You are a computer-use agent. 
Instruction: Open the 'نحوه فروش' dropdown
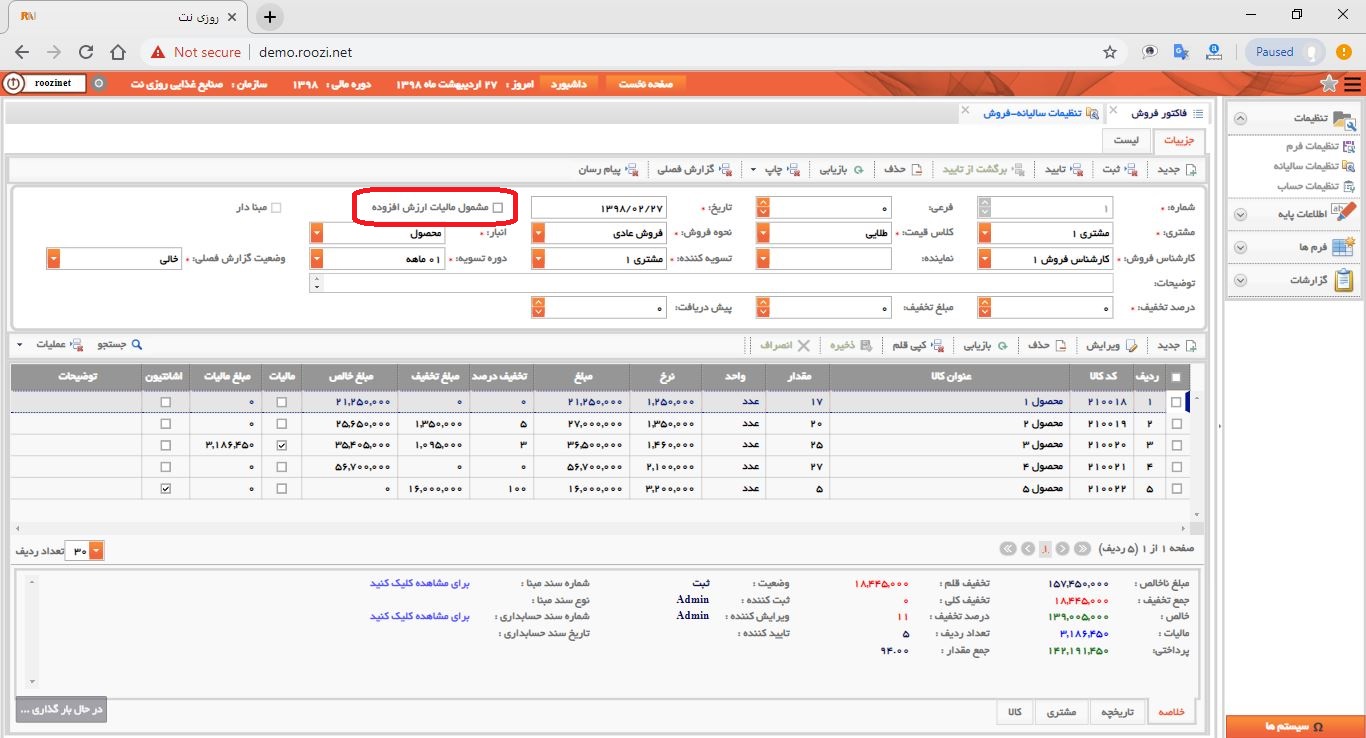pyautogui.click(x=538, y=233)
